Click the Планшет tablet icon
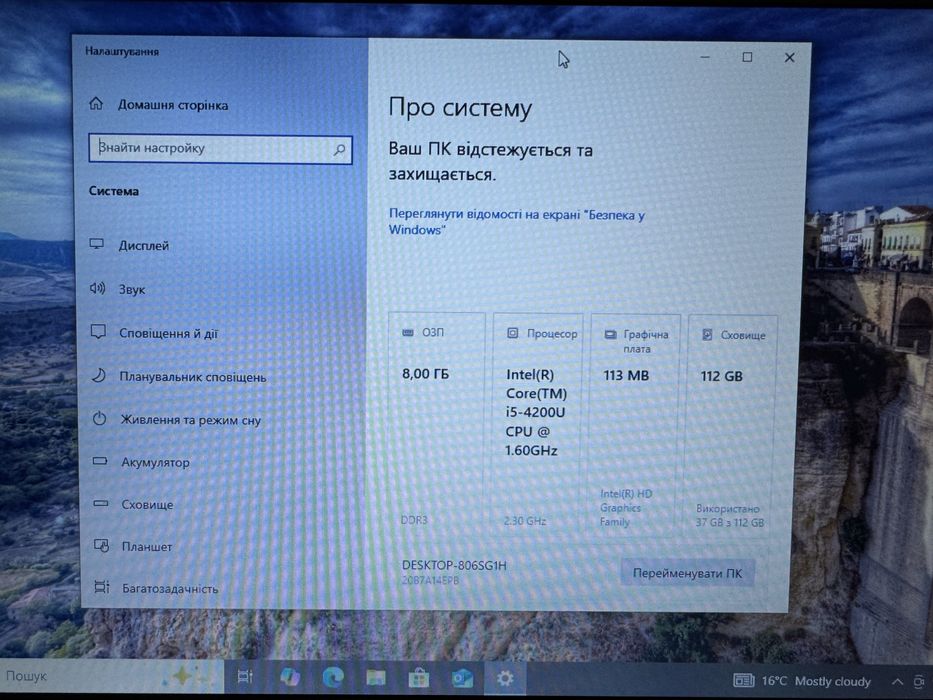 [101, 545]
